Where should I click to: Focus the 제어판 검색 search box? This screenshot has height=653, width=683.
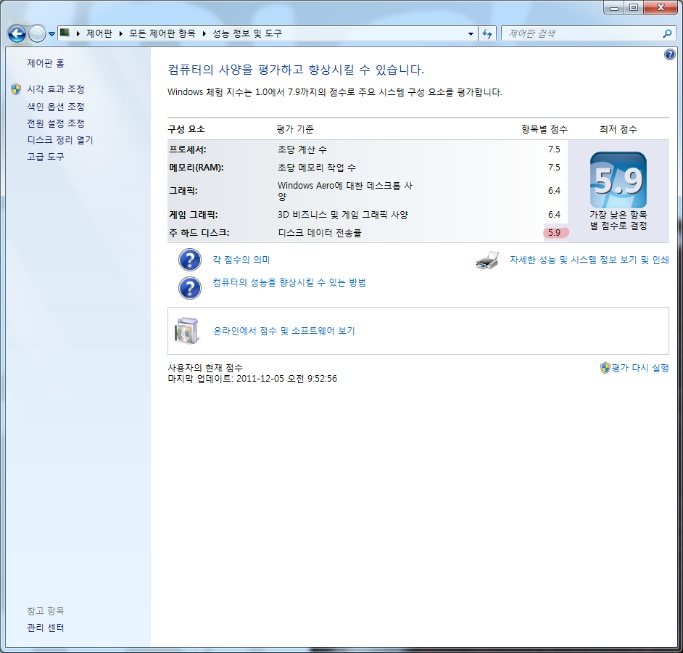[583, 34]
